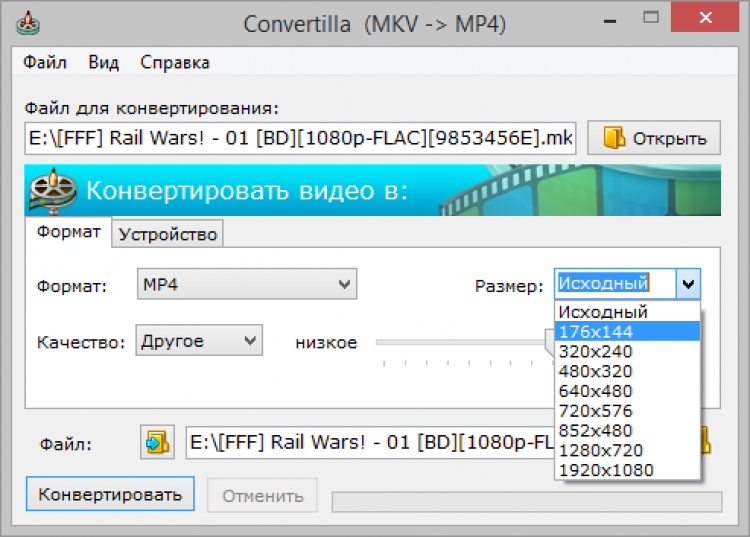This screenshot has width=750, height=537.
Task: Click the Конвертировать видео в banner
Action: coord(373,190)
